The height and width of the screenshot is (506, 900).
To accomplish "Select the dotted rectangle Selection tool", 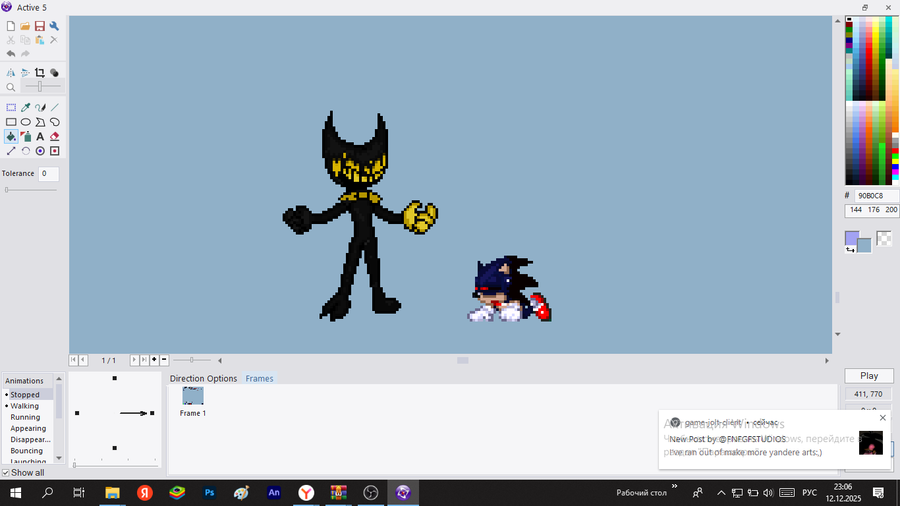I will click(x=11, y=107).
